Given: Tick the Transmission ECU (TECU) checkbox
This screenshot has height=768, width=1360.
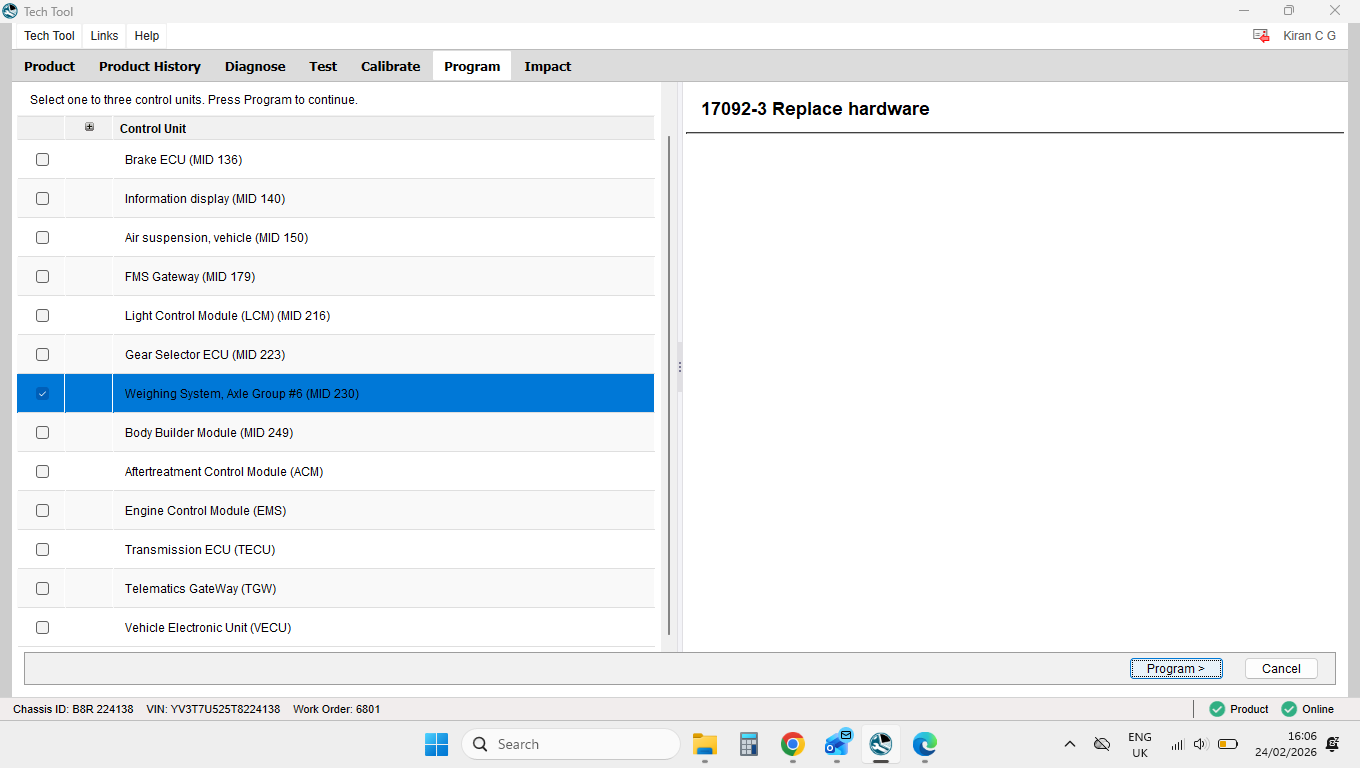Looking at the screenshot, I should (x=42, y=549).
